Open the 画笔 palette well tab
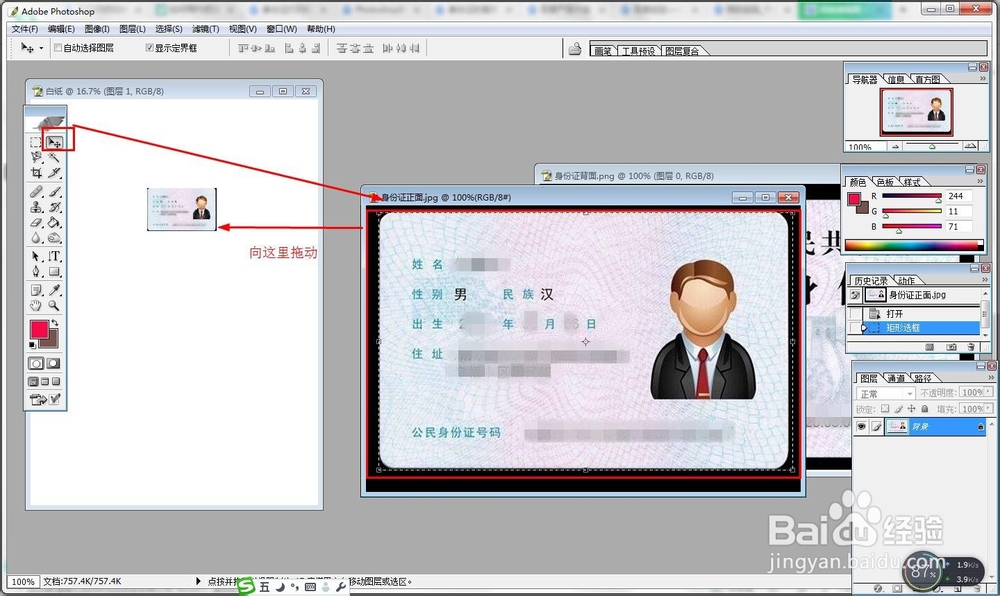 (x=603, y=51)
